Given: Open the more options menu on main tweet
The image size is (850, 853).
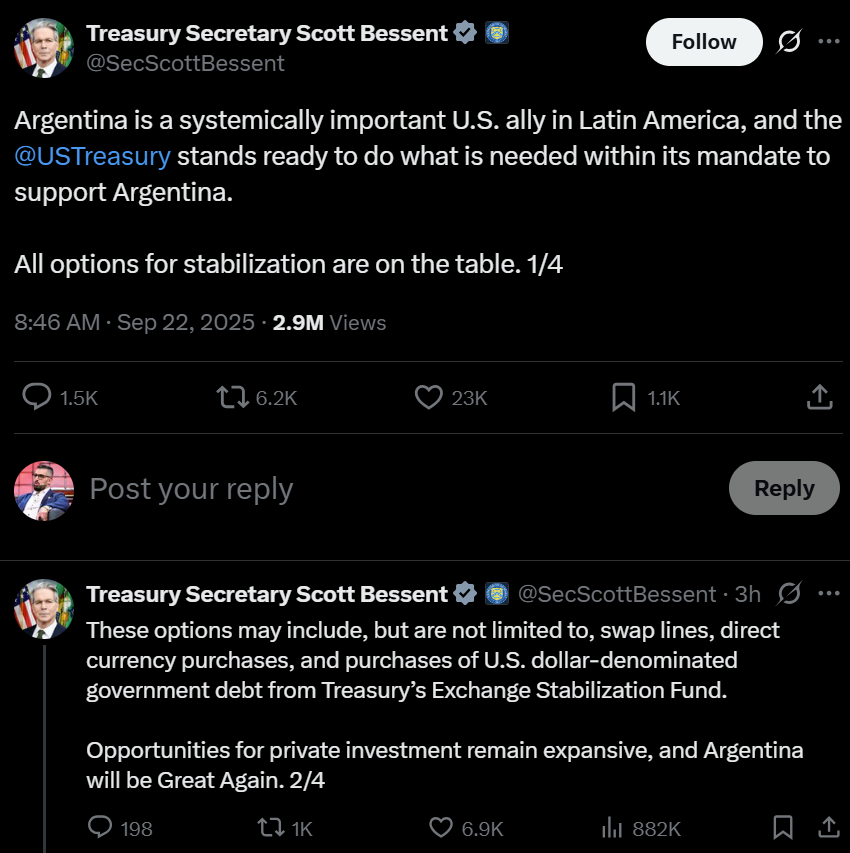Looking at the screenshot, I should tap(829, 41).
